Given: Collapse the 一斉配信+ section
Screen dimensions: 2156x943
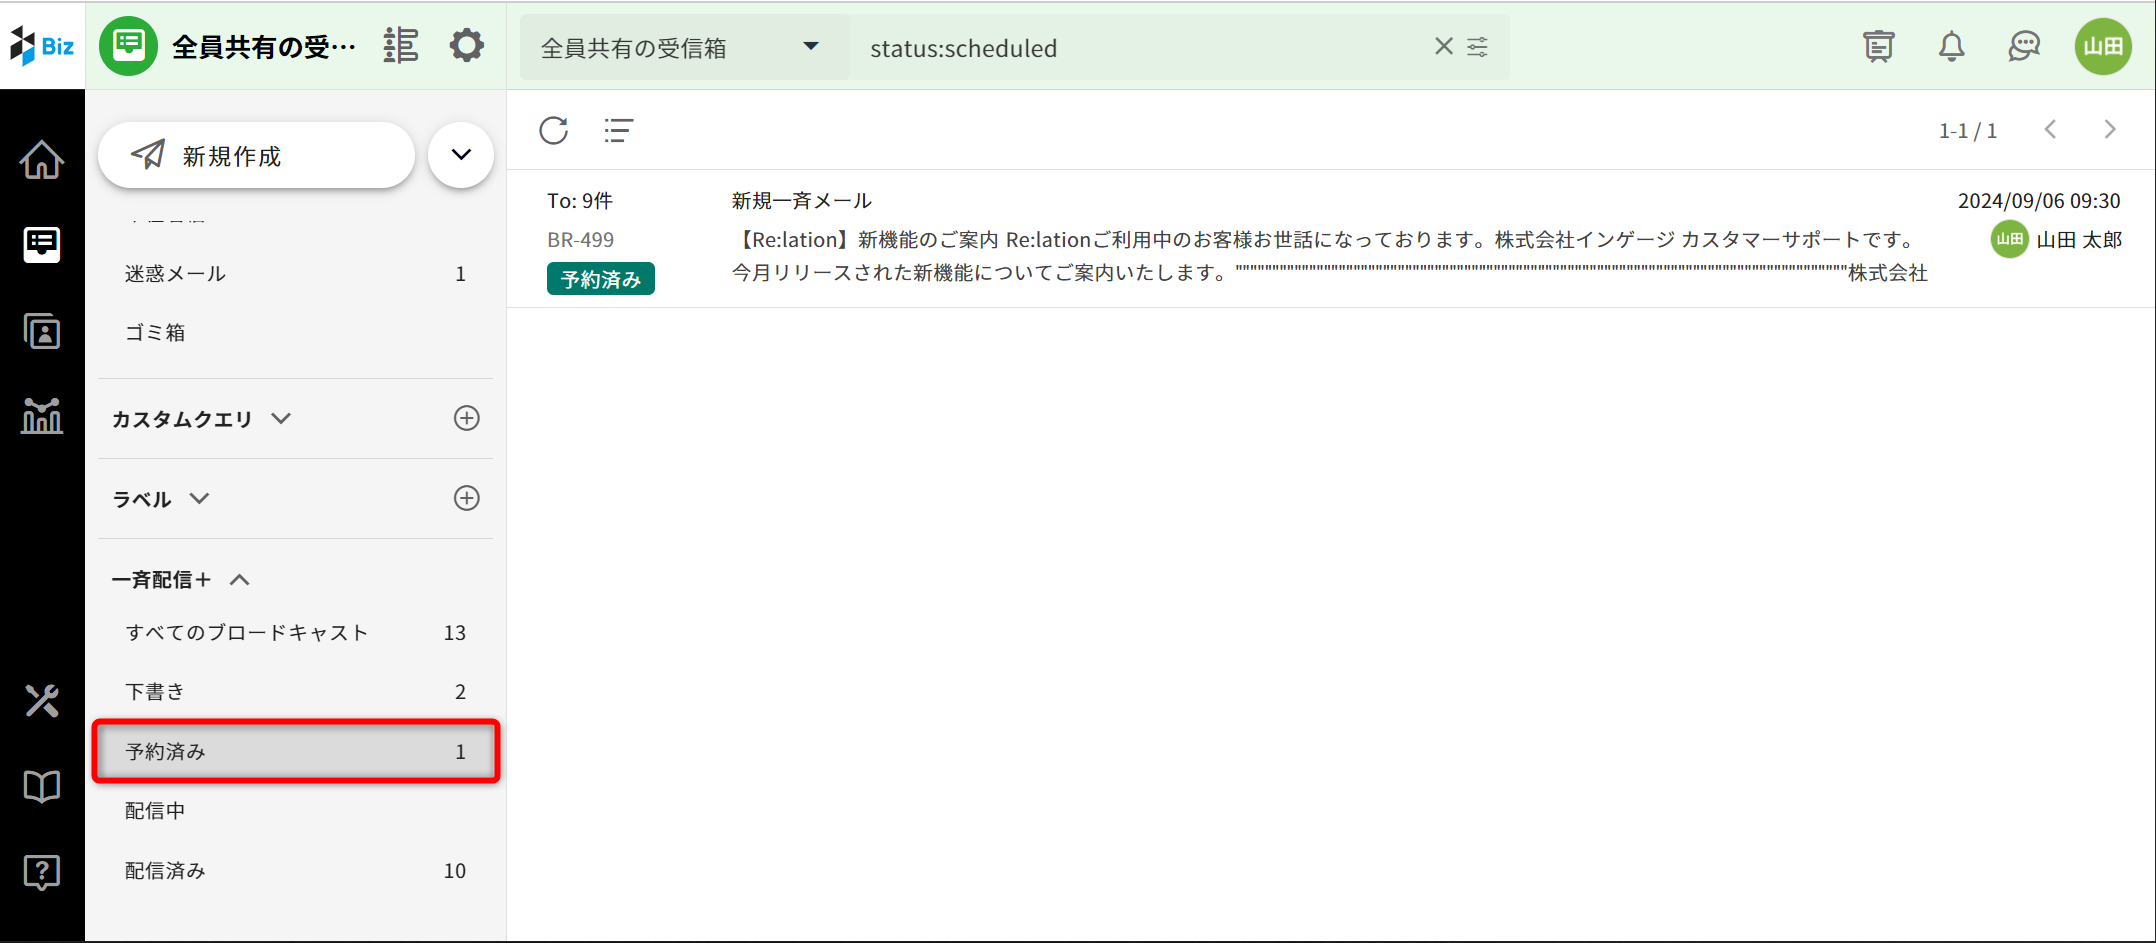Looking at the screenshot, I should point(240,580).
